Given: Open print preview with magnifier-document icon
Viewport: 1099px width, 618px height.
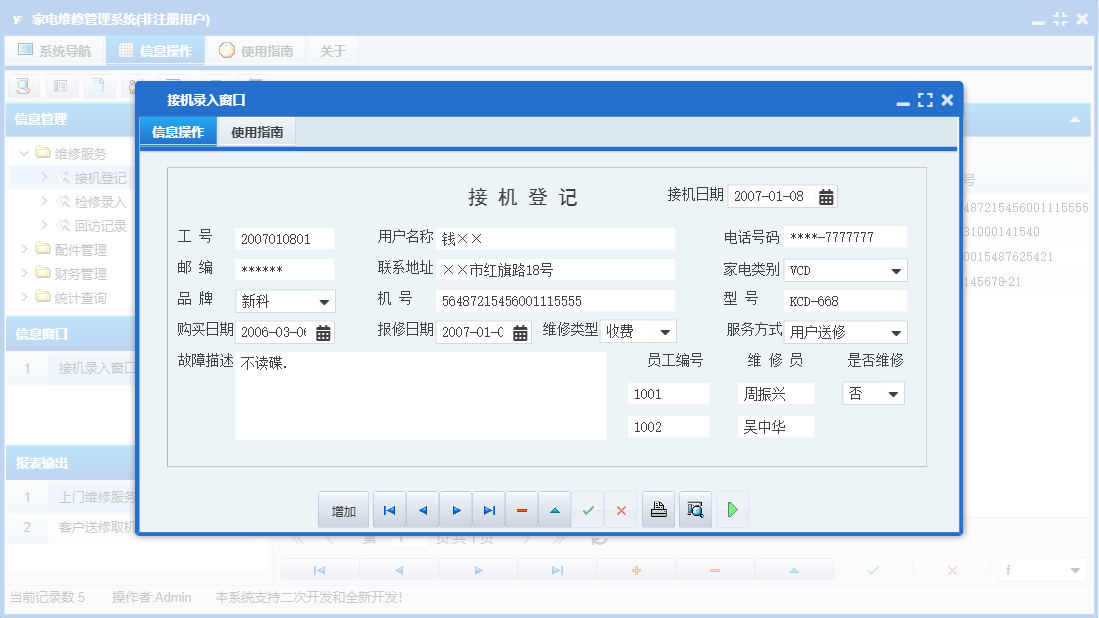Looking at the screenshot, I should point(695,509).
